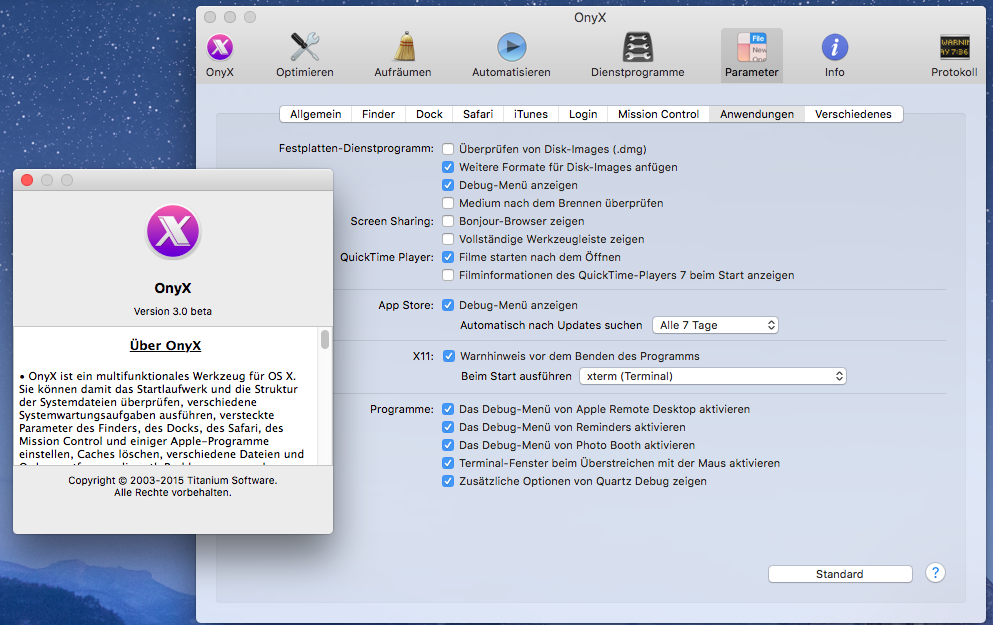Open the xterm (Terminal) dropdown
Image resolution: width=993 pixels, height=625 pixels.
(712, 376)
